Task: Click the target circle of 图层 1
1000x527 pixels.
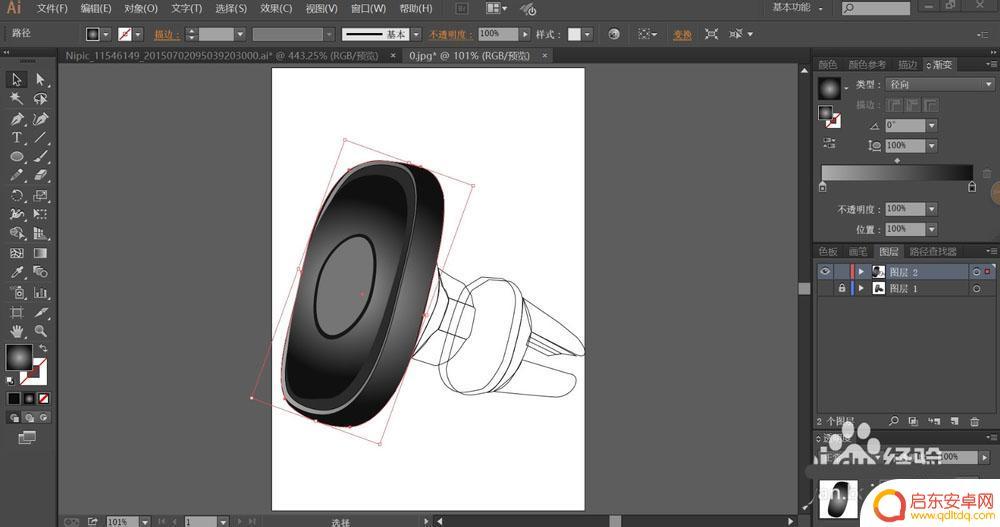Action: (x=976, y=289)
